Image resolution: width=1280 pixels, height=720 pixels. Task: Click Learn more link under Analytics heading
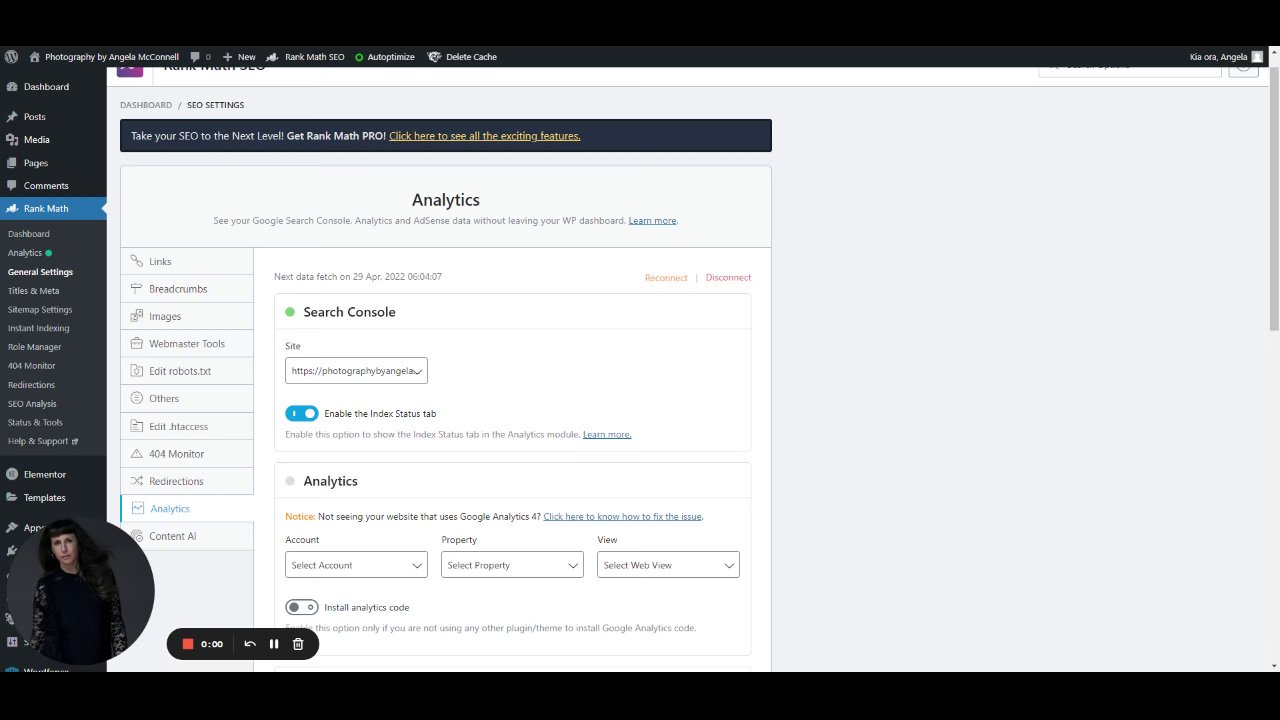point(652,221)
